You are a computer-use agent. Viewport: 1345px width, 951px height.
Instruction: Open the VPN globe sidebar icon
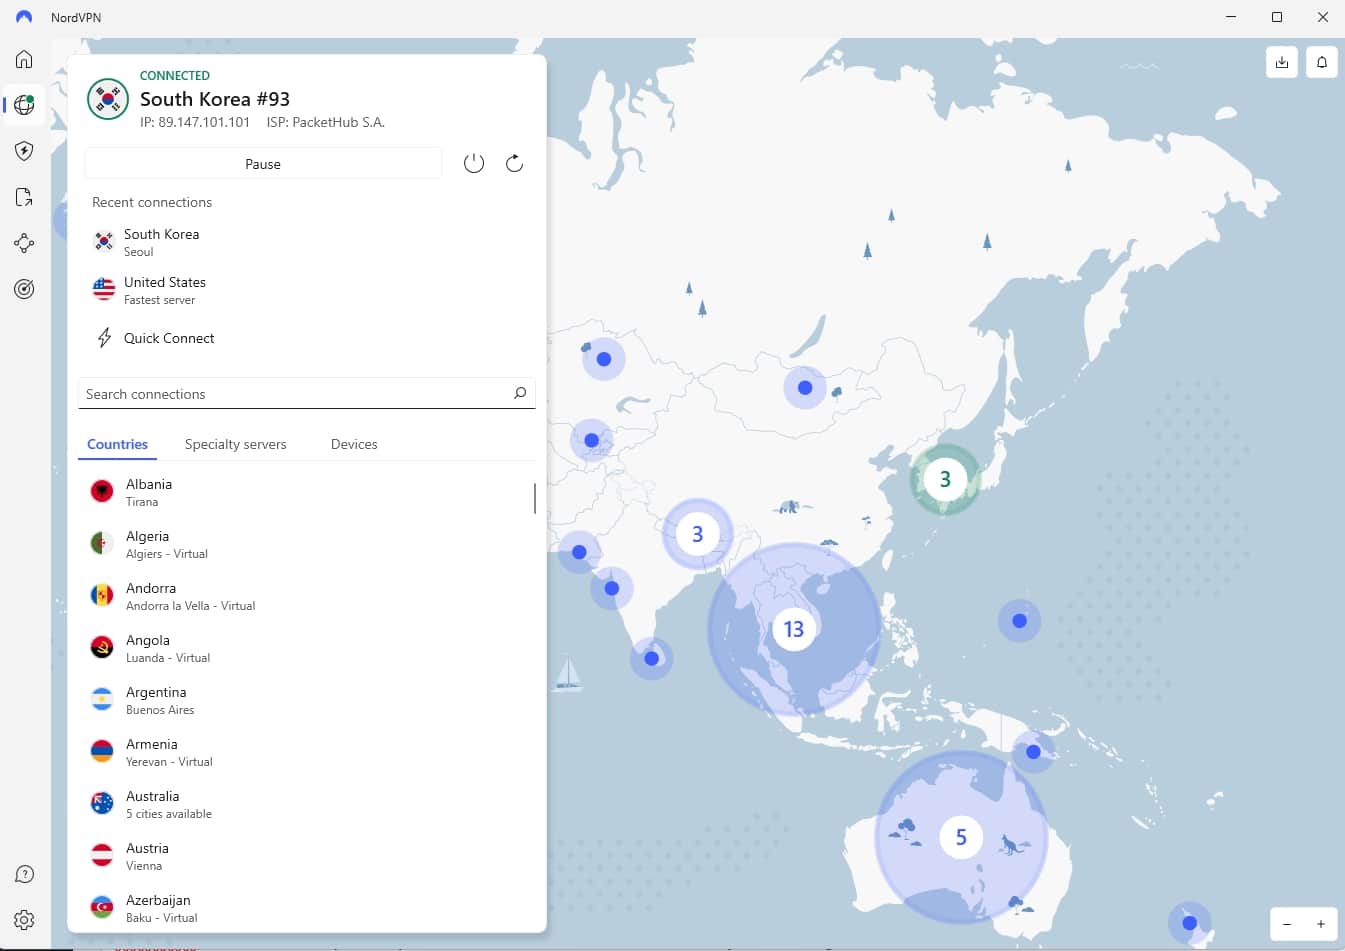[24, 105]
